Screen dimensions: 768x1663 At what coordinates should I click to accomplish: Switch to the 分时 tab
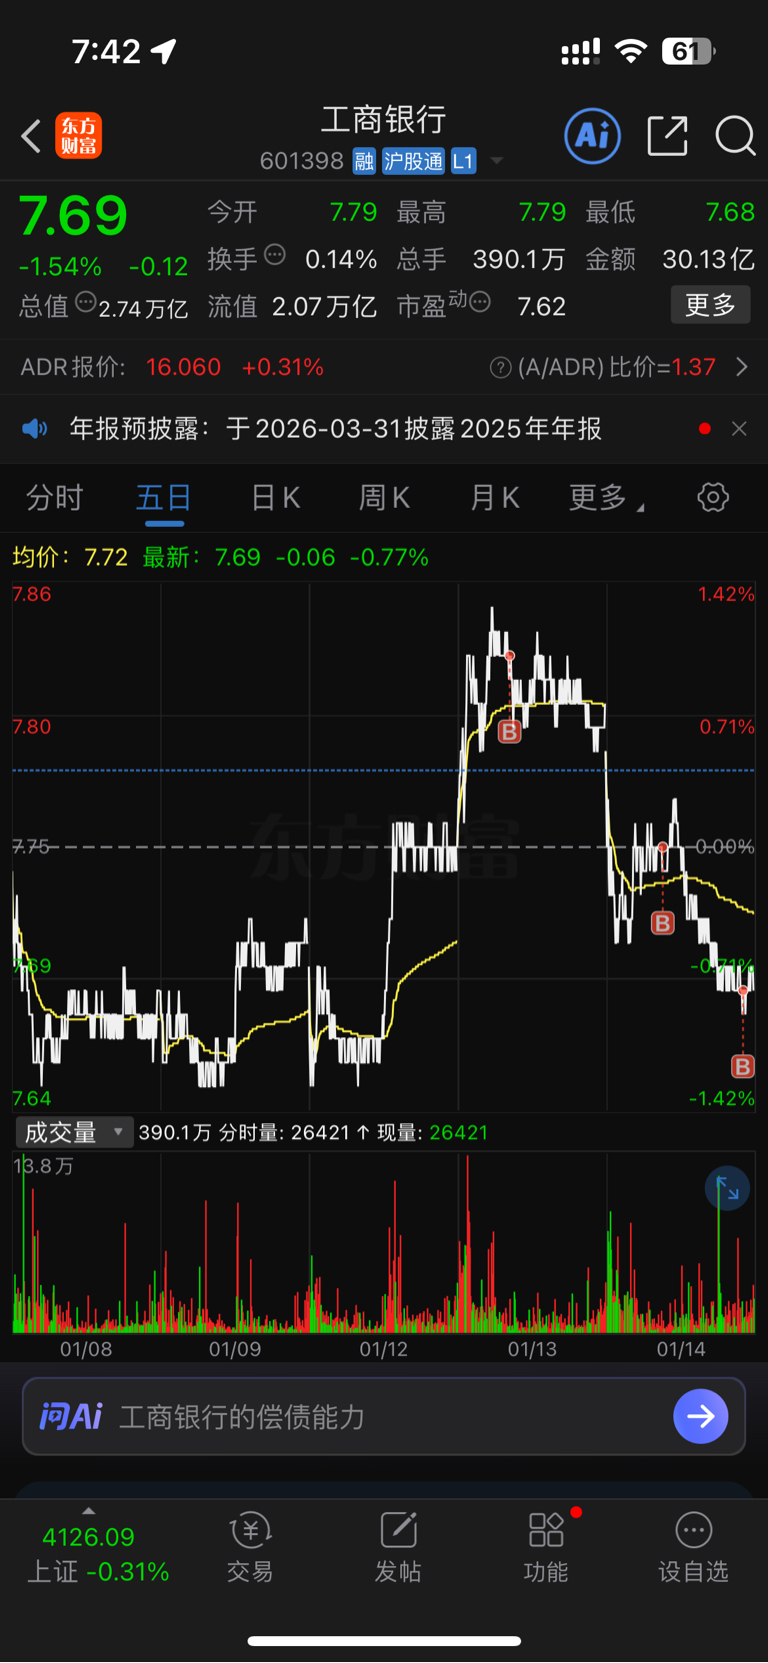54,497
